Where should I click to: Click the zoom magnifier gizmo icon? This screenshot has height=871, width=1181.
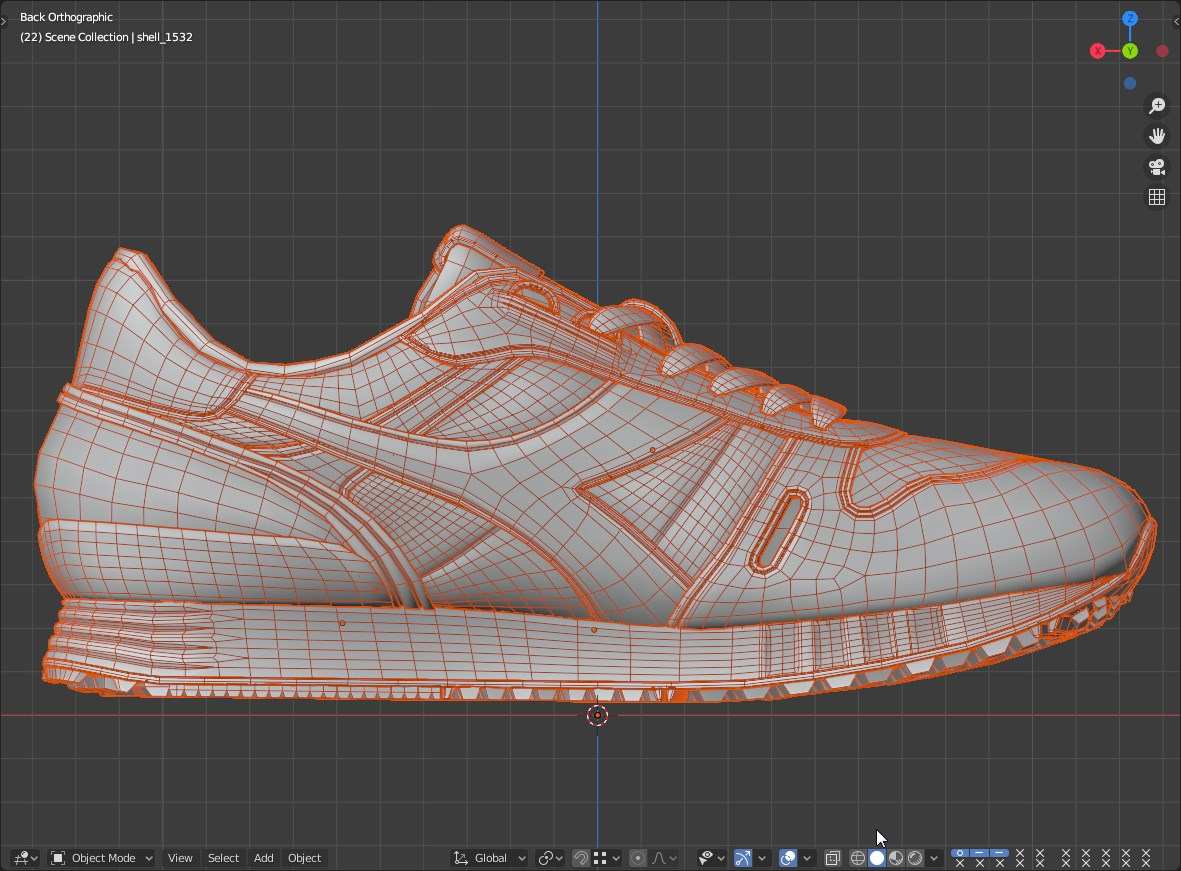(1157, 106)
